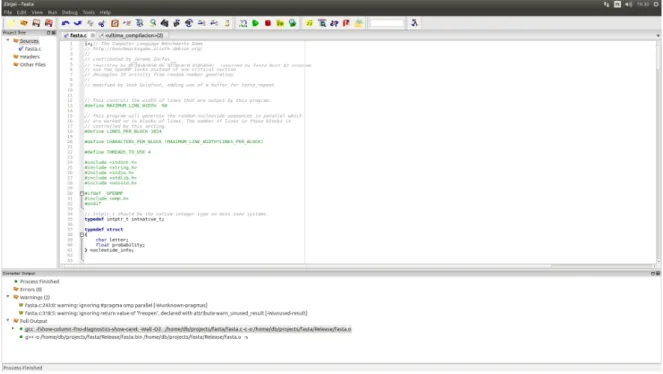Click the Compile toolbar icon
The height and width of the screenshot is (374, 663).
(x=243, y=23)
